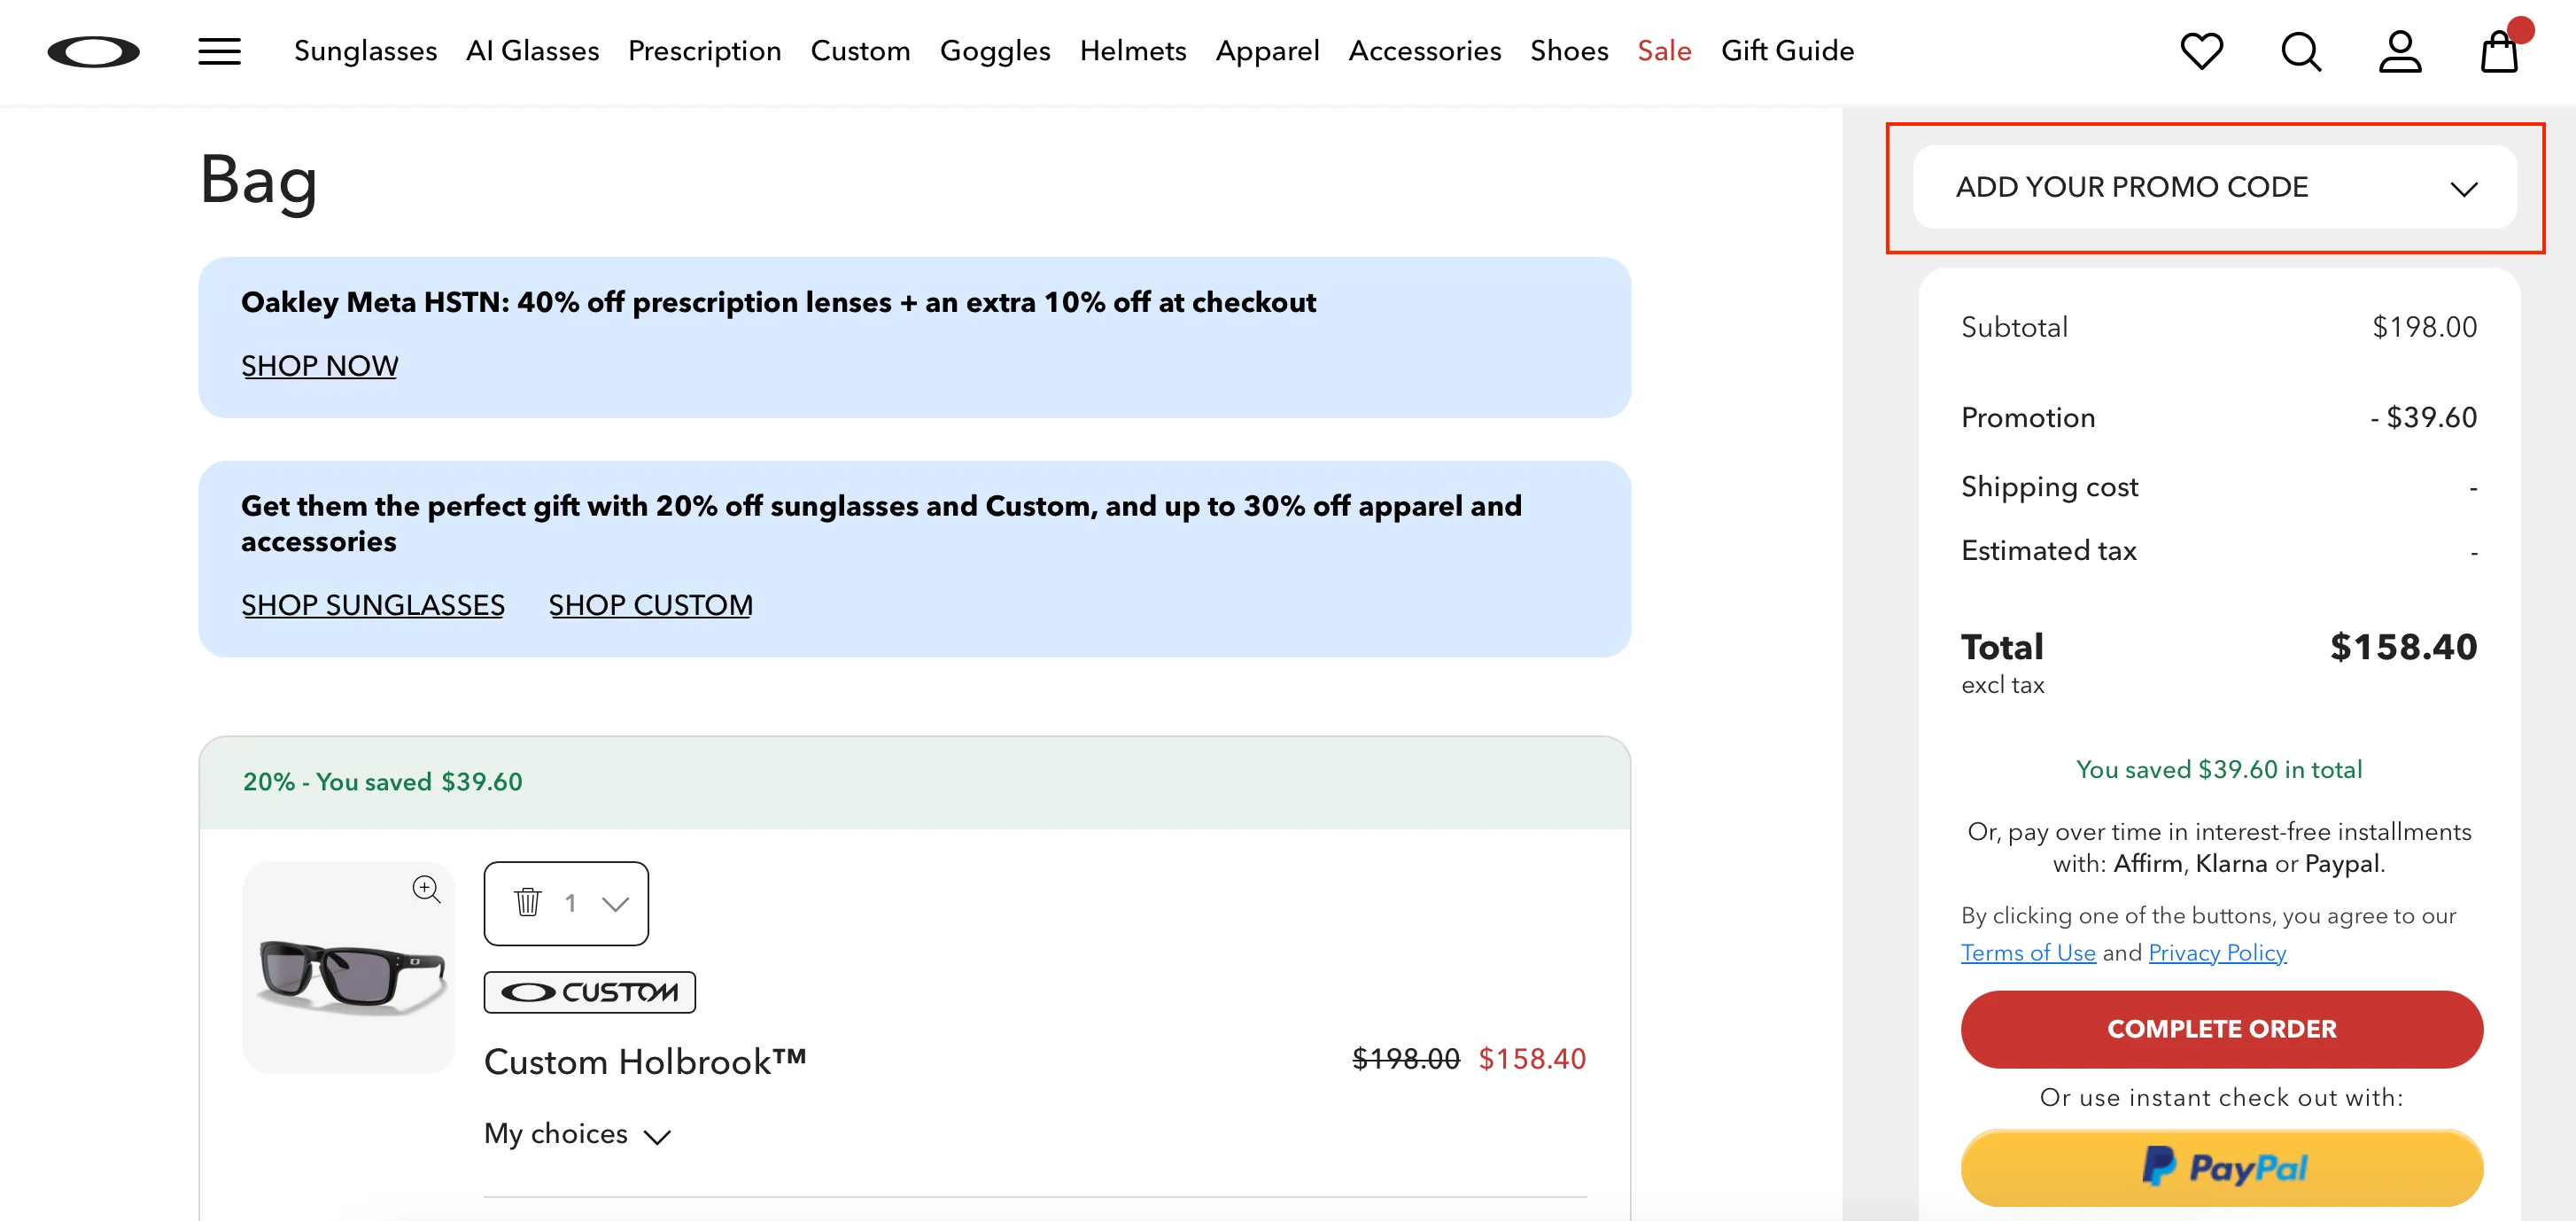
Task: Check out with the PayPal button
Action: pyautogui.click(x=2221, y=1167)
